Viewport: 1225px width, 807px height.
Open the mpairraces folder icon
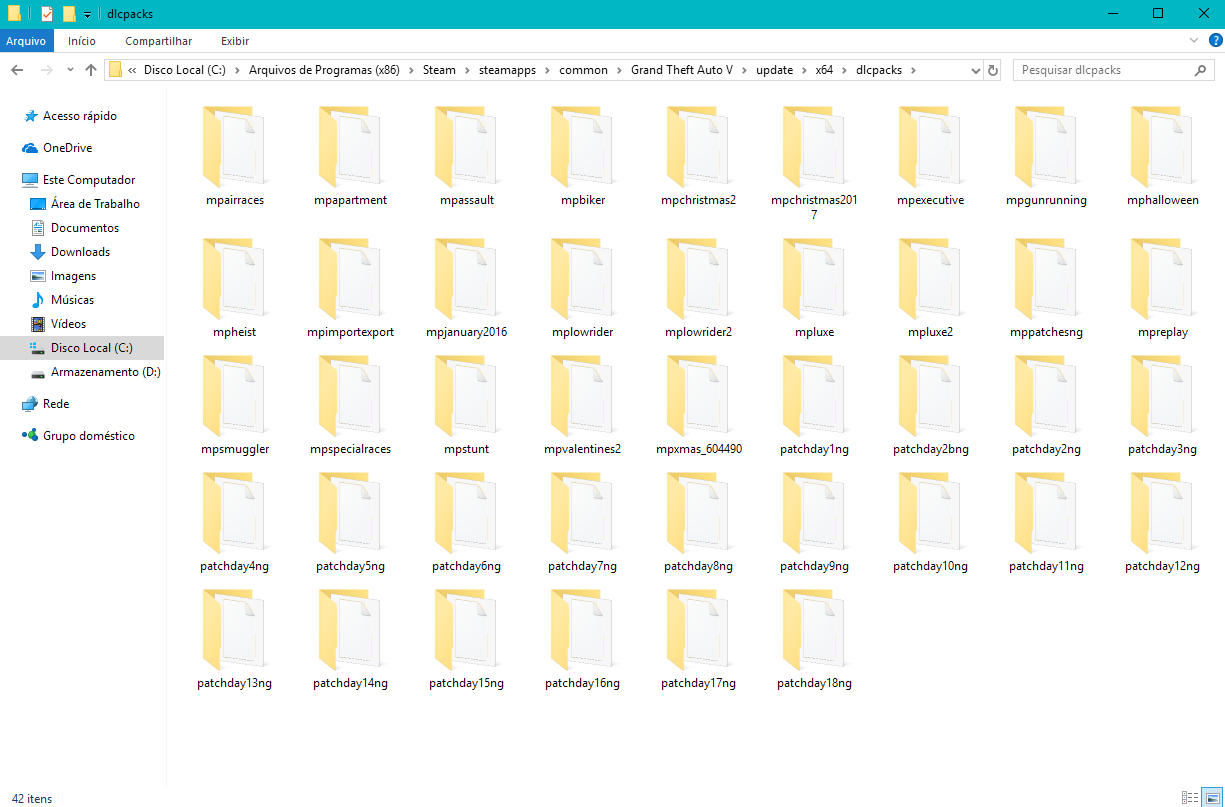coord(234,146)
